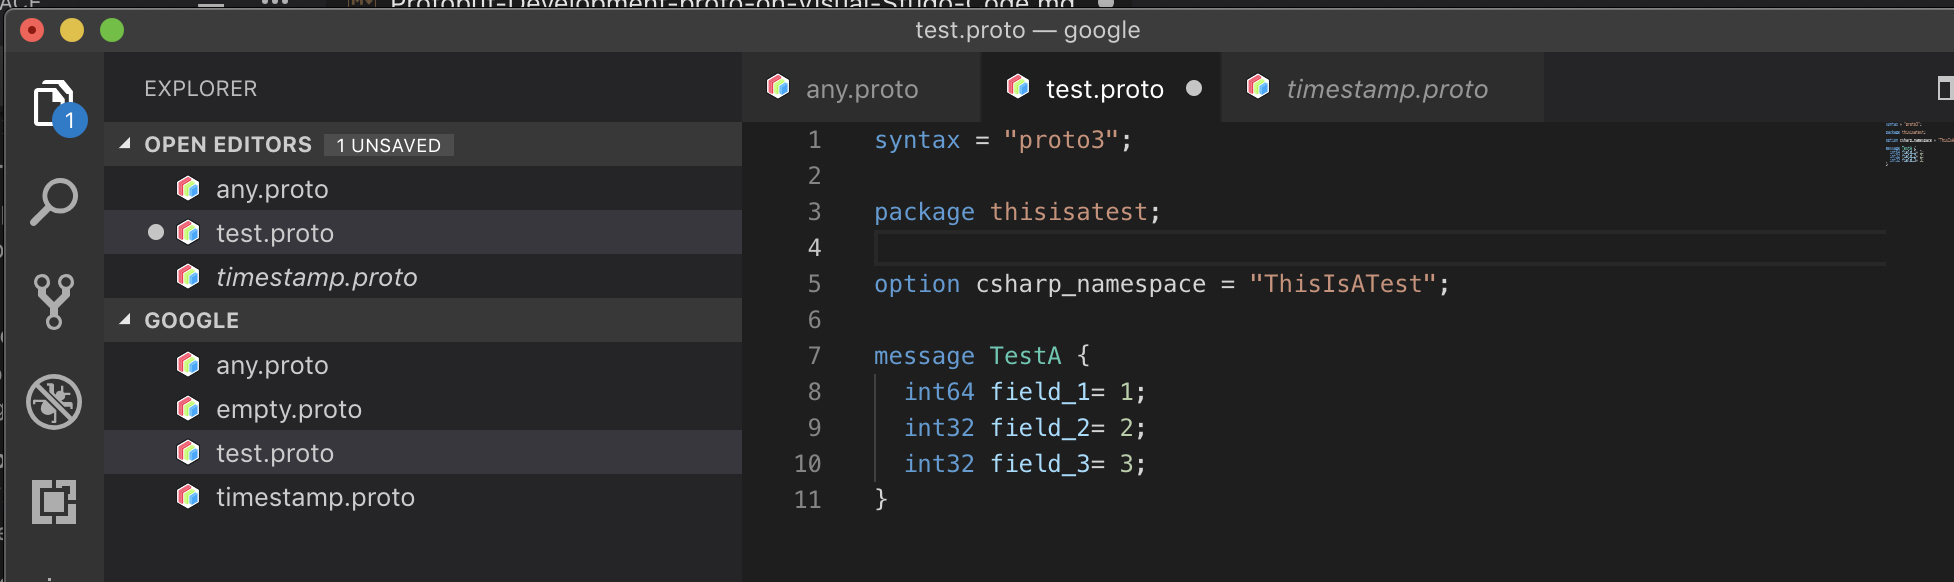Open the Source Control view icon
Image resolution: width=1954 pixels, height=582 pixels.
pos(54,302)
